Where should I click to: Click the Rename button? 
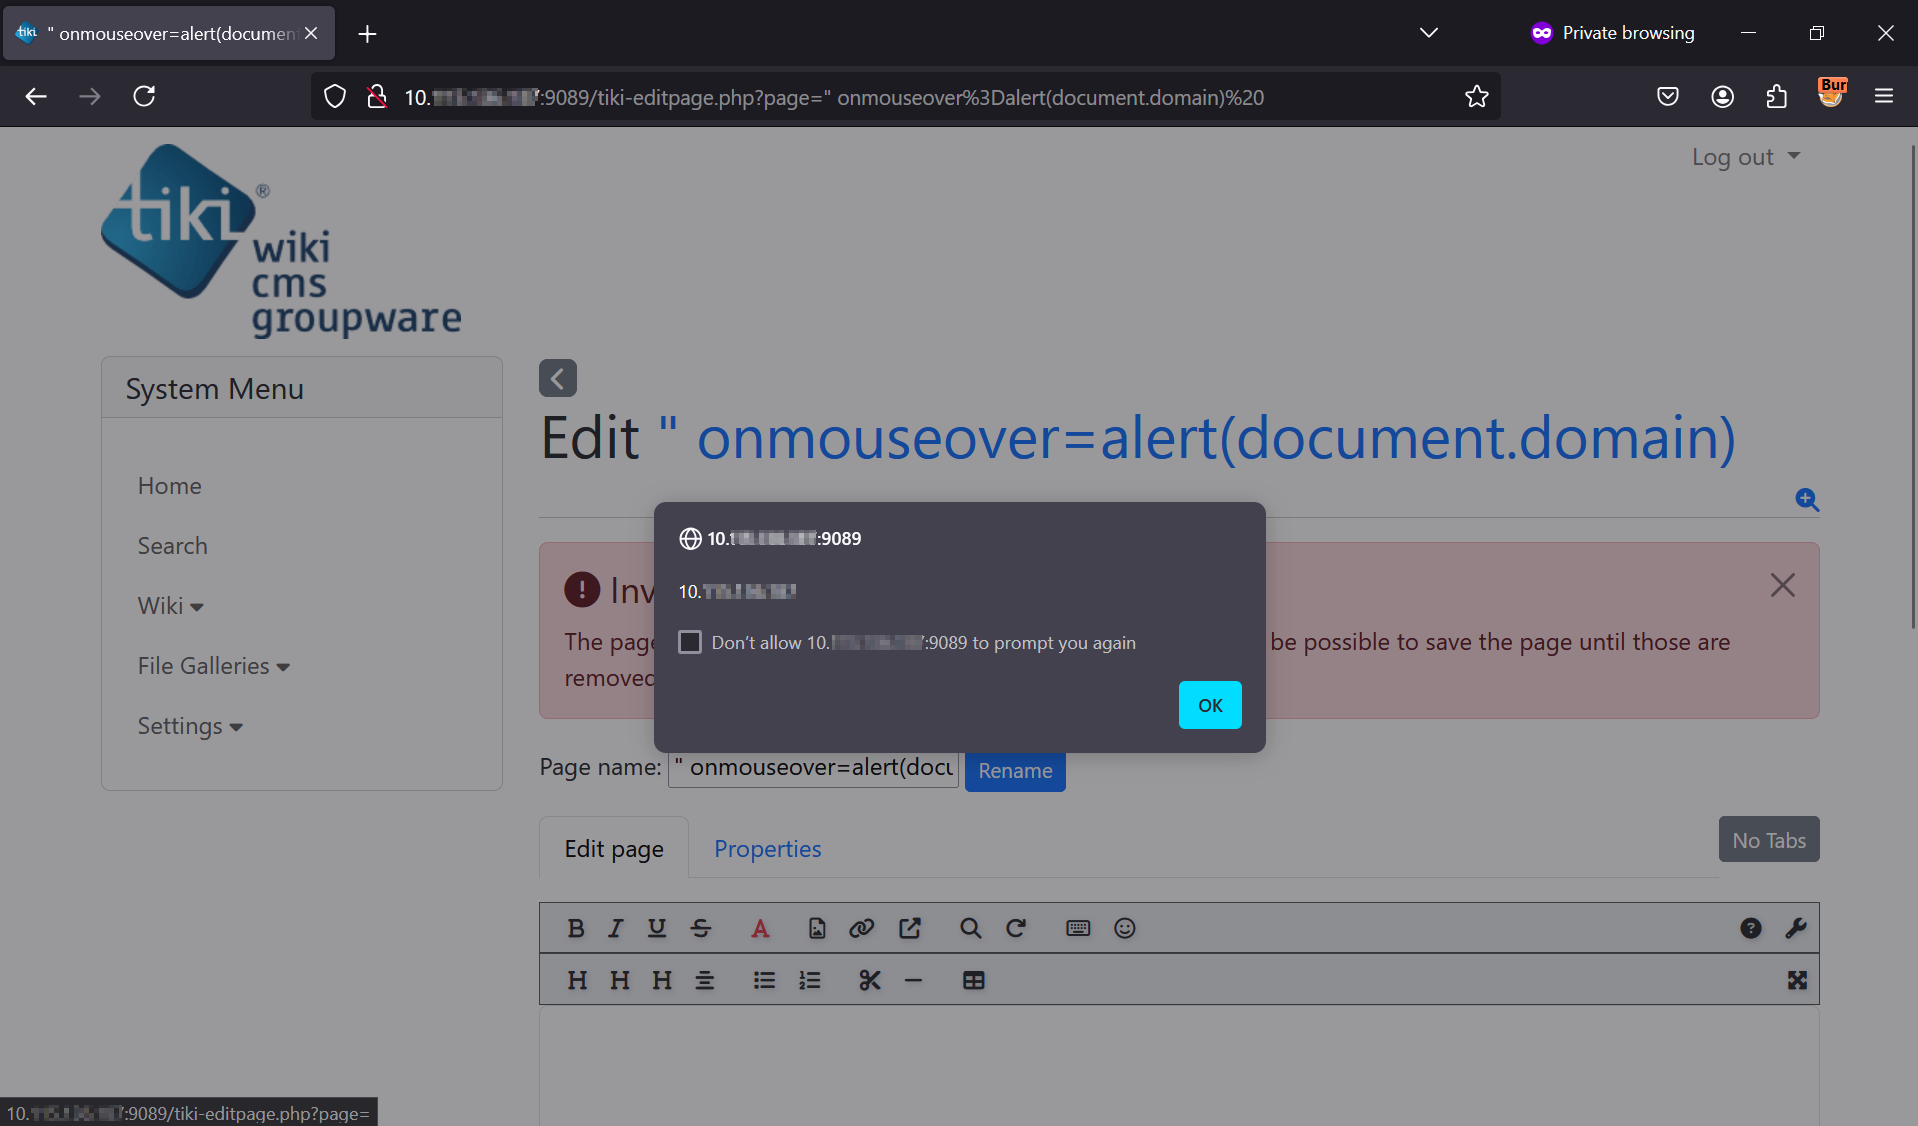pyautogui.click(x=1015, y=771)
